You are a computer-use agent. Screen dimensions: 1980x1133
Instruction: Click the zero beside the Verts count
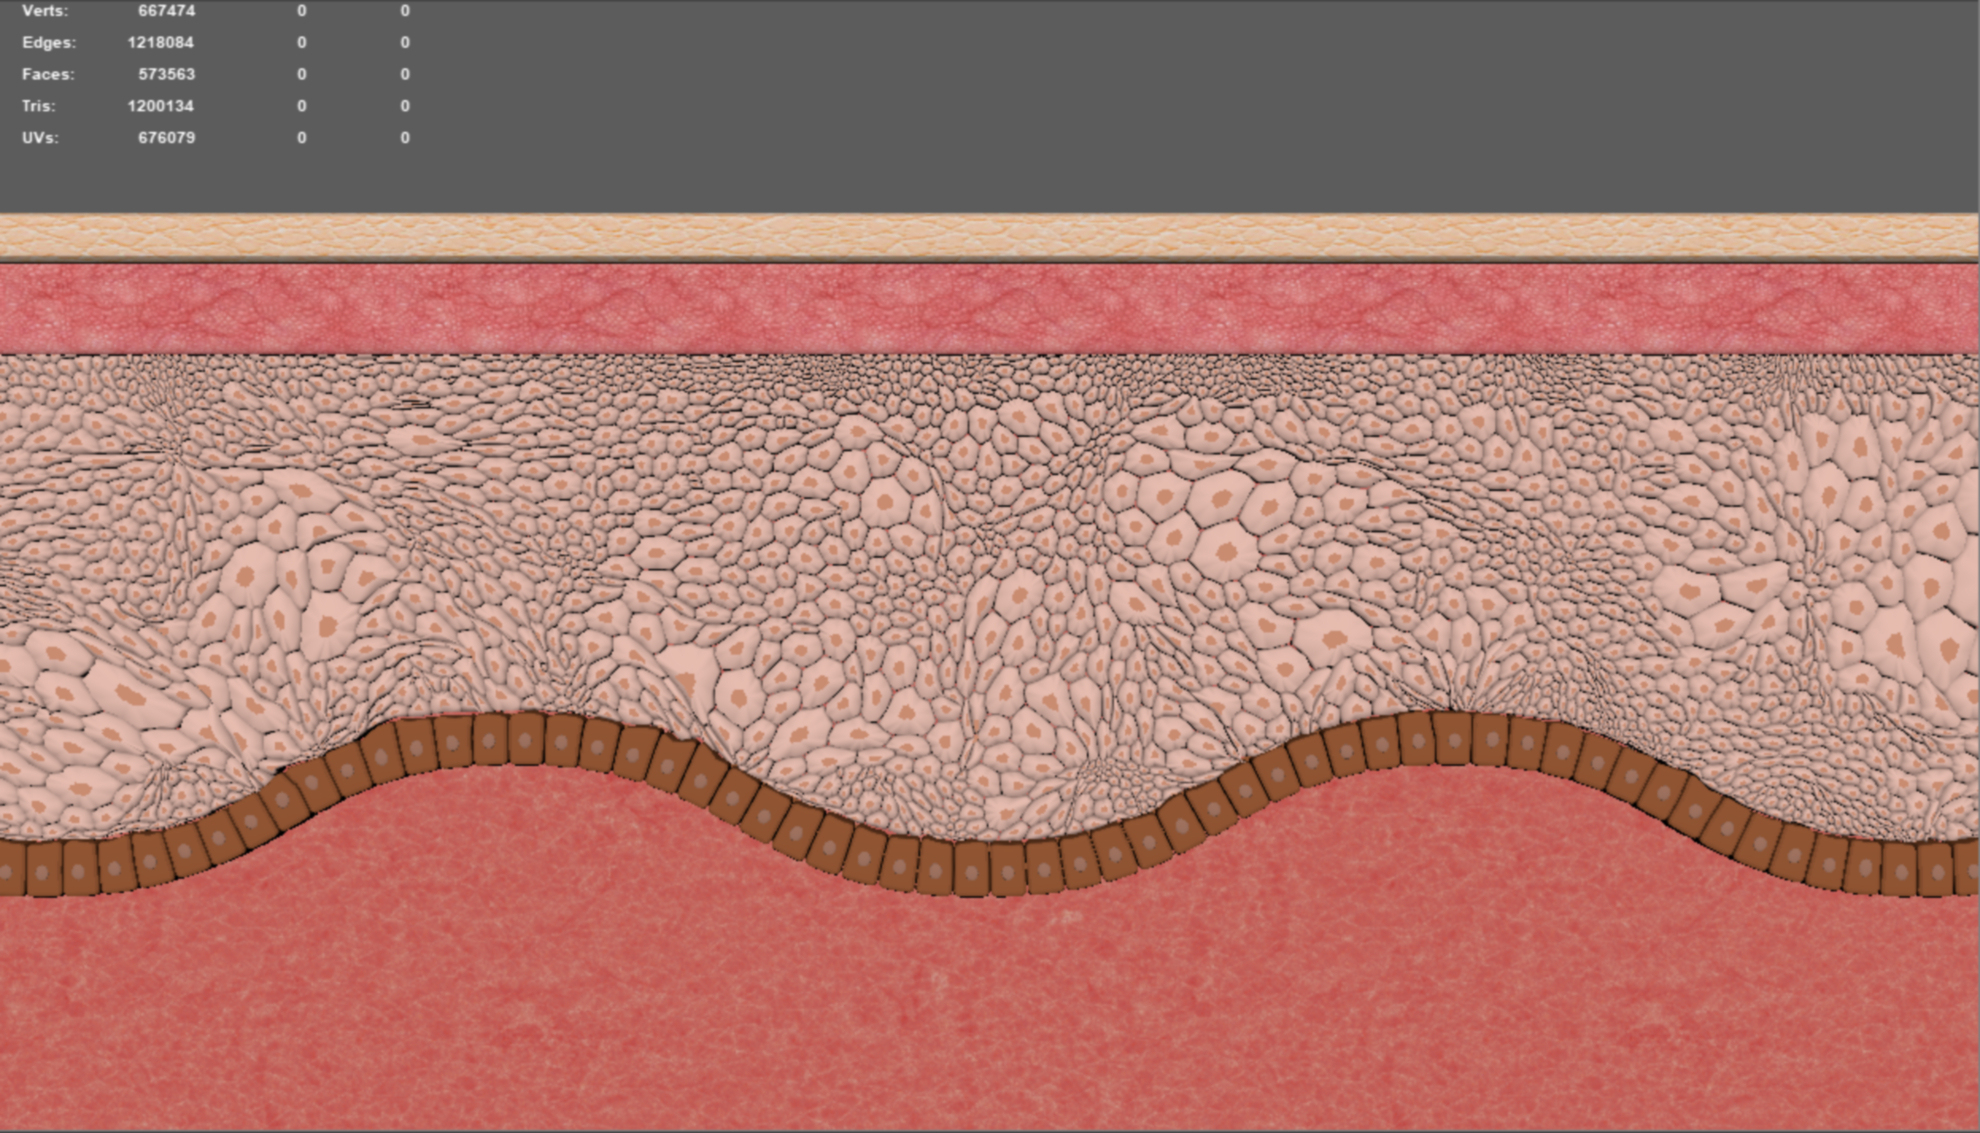click(x=301, y=11)
